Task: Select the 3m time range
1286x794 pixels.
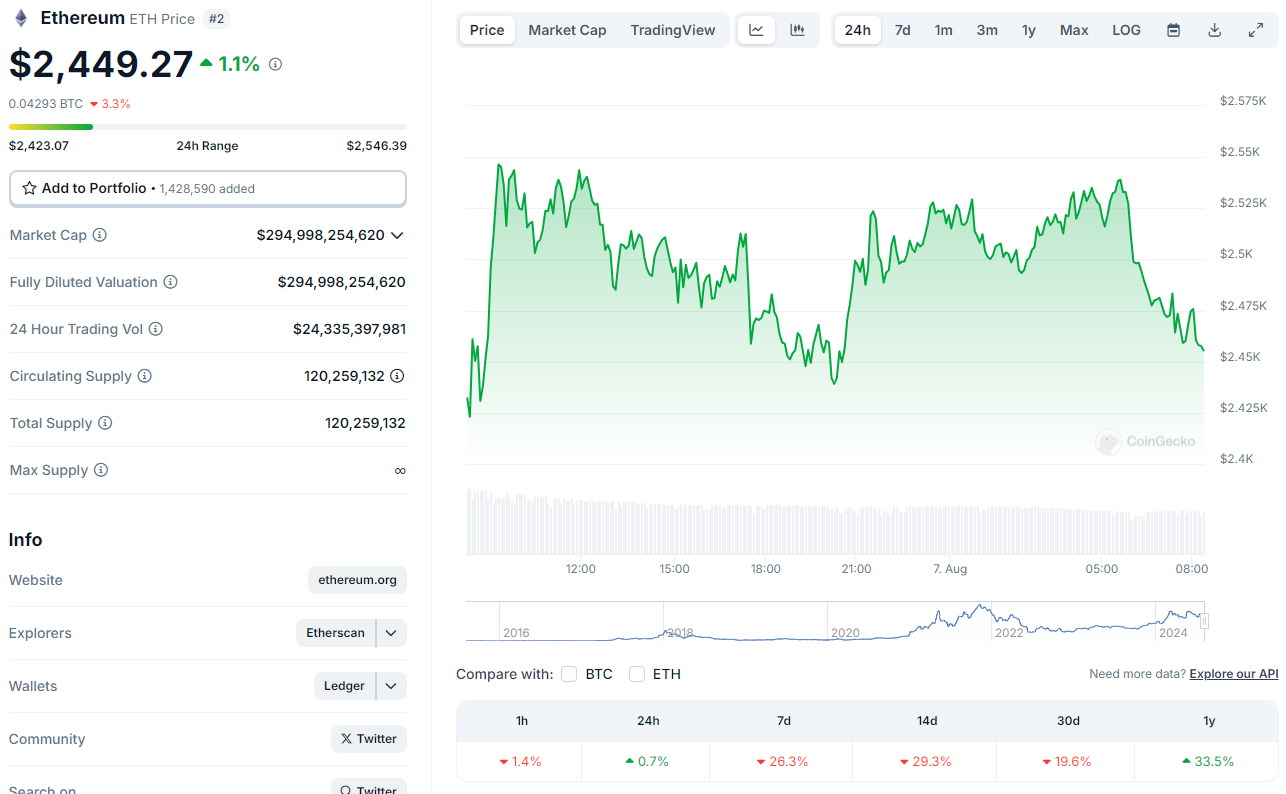Action: tap(987, 30)
